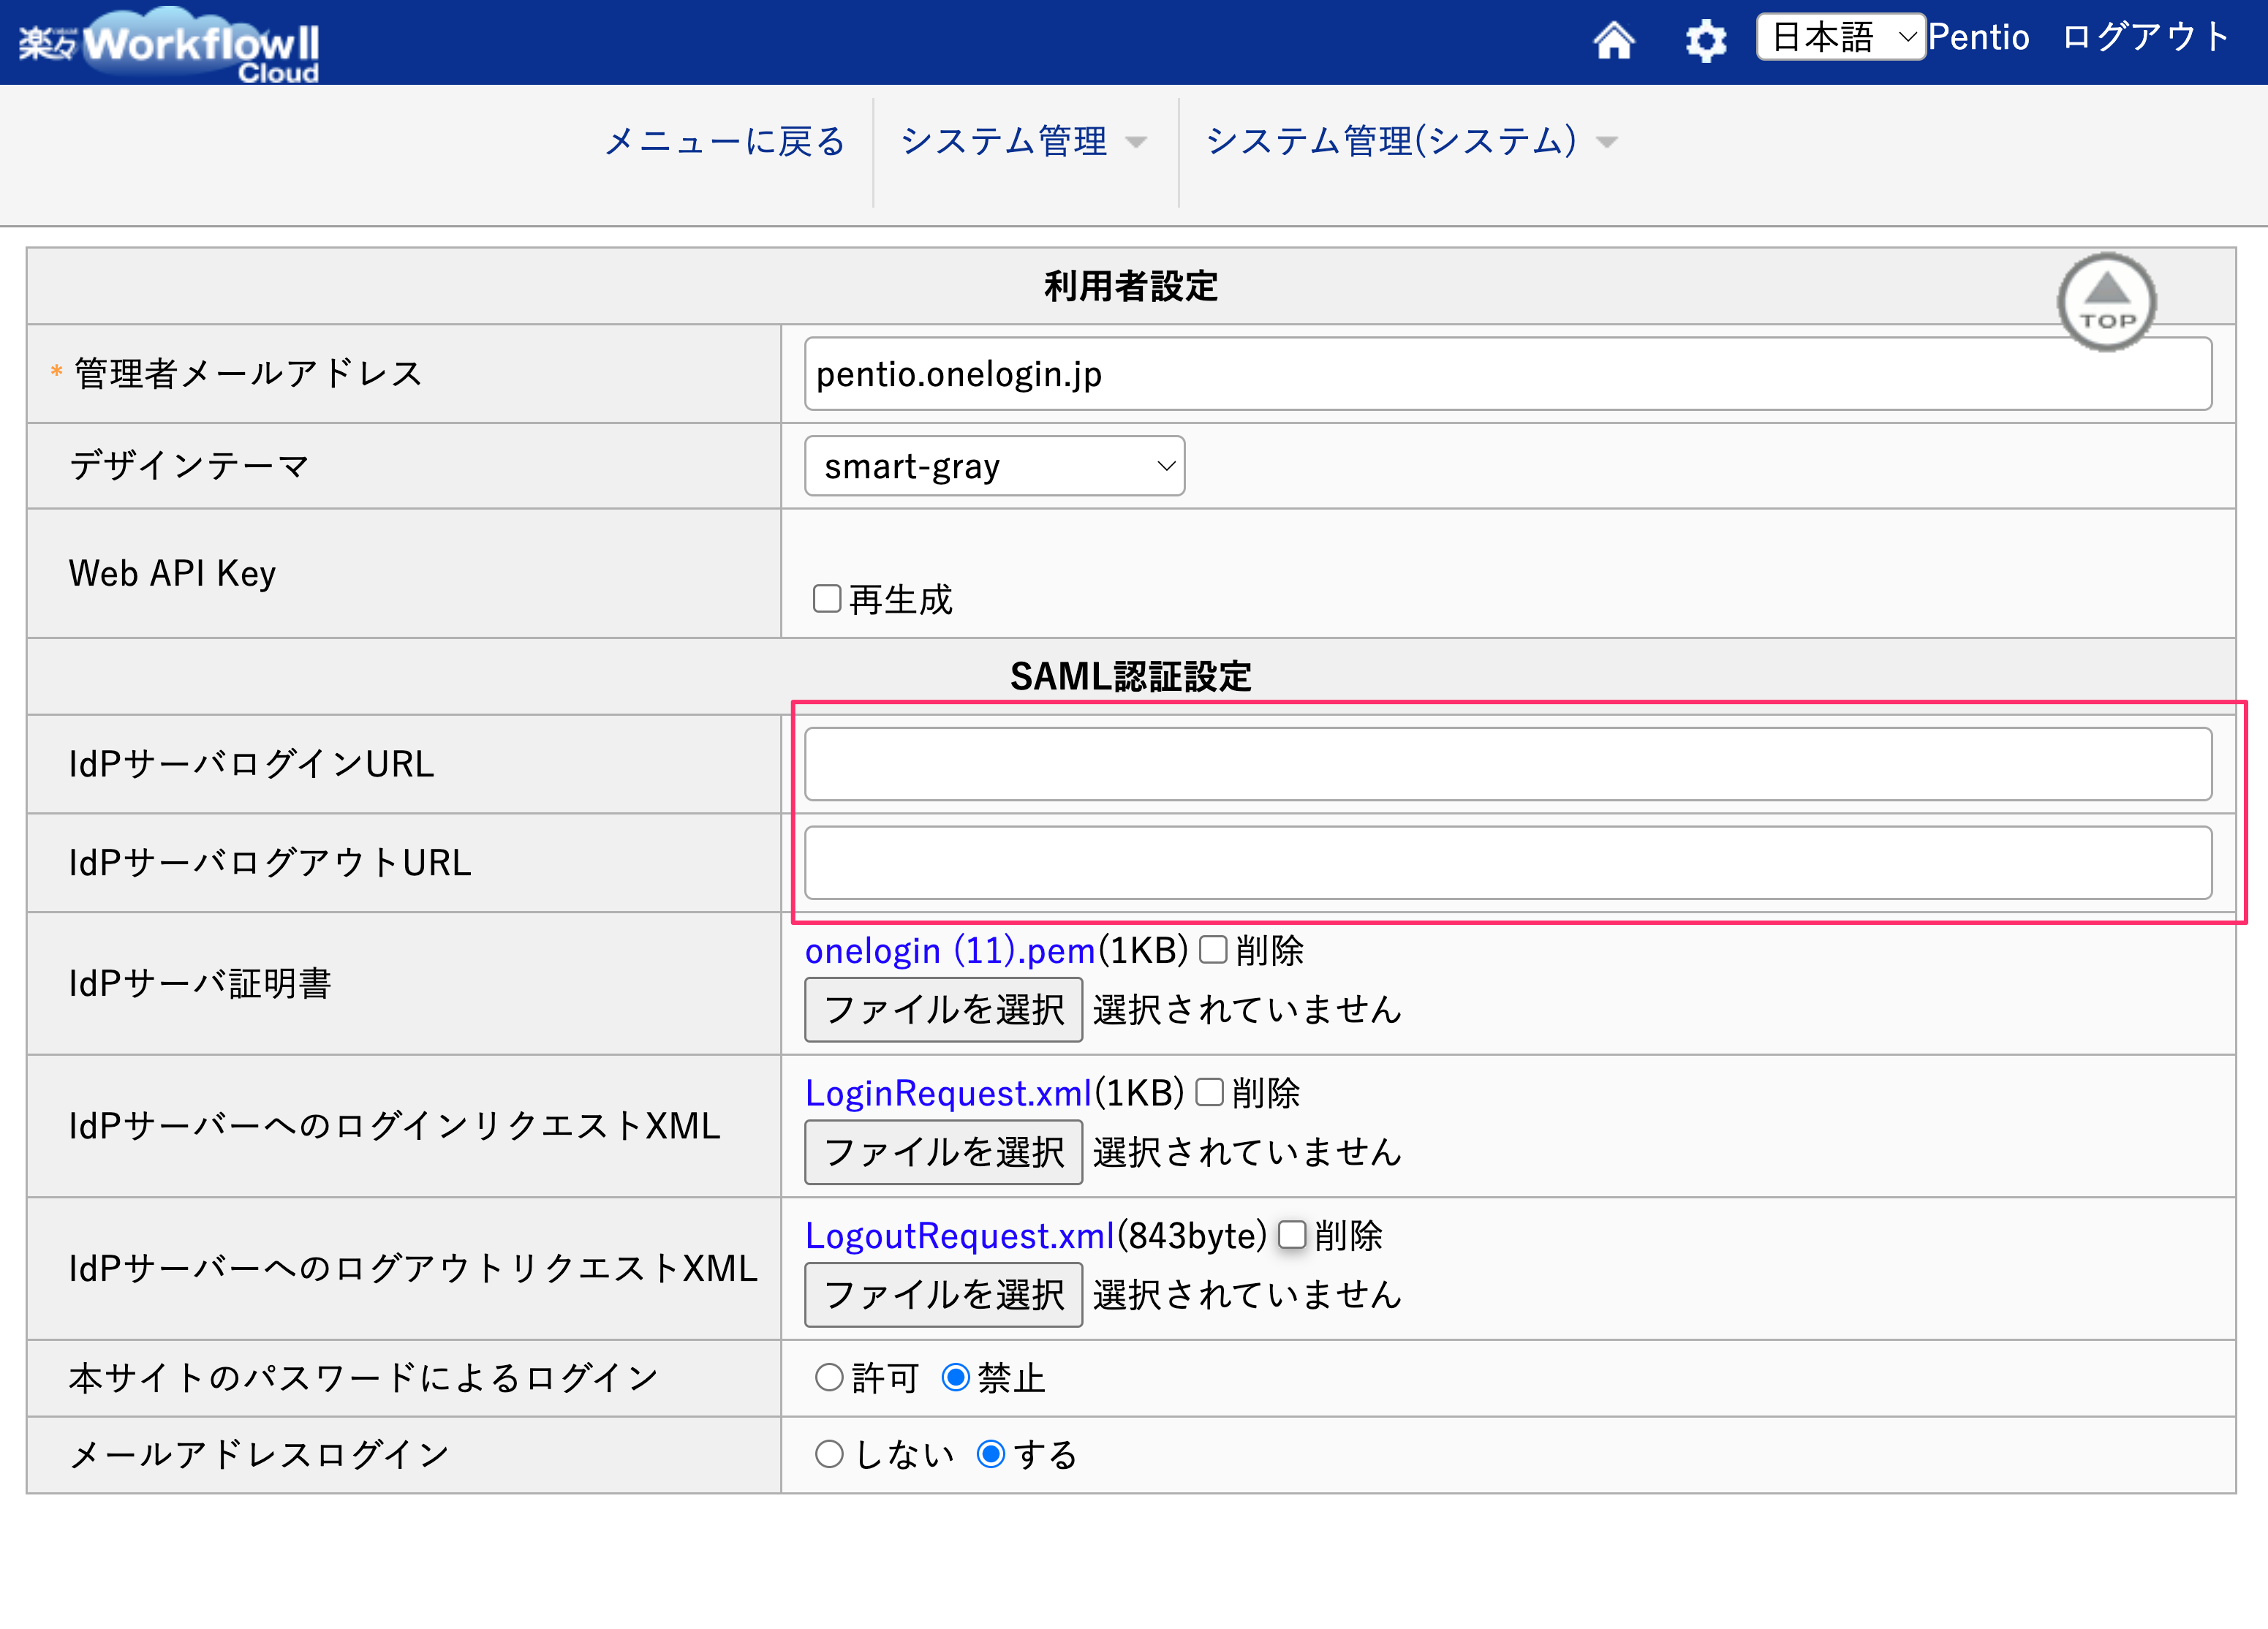Open the smart-gray design theme dropdown
This screenshot has height=1629, width=2268.
994,466
